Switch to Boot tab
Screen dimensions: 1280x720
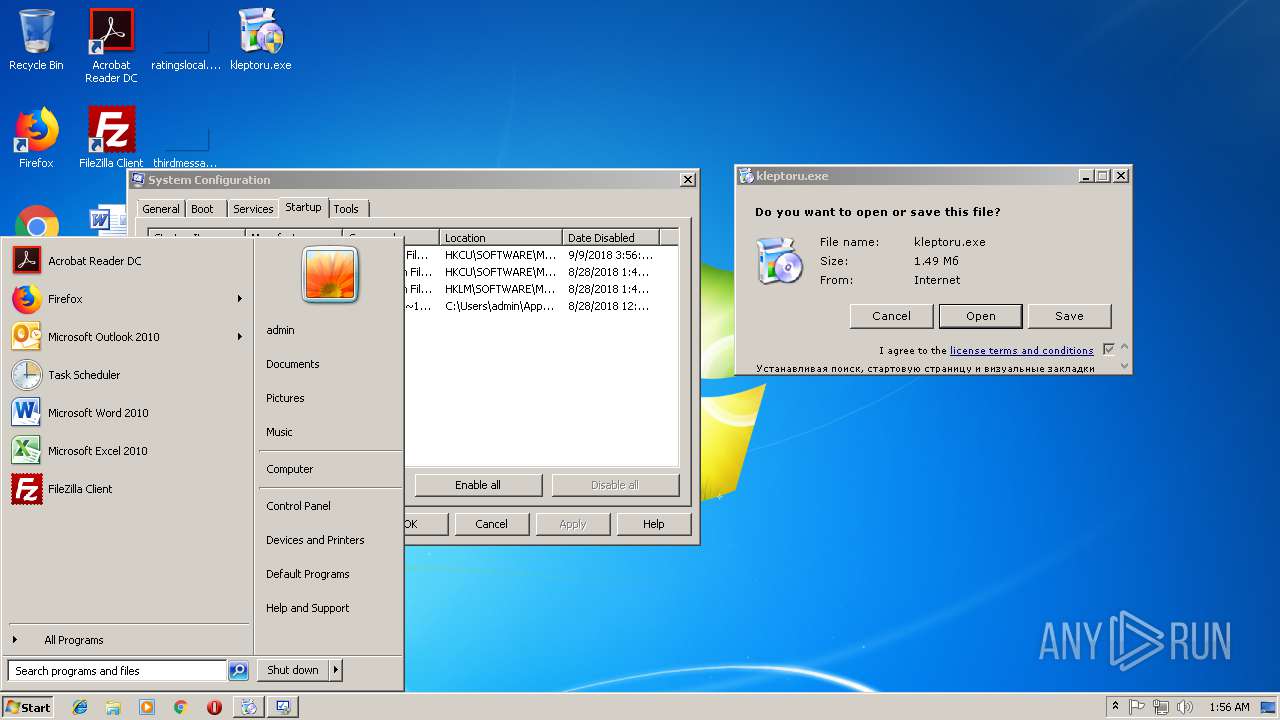click(202, 209)
